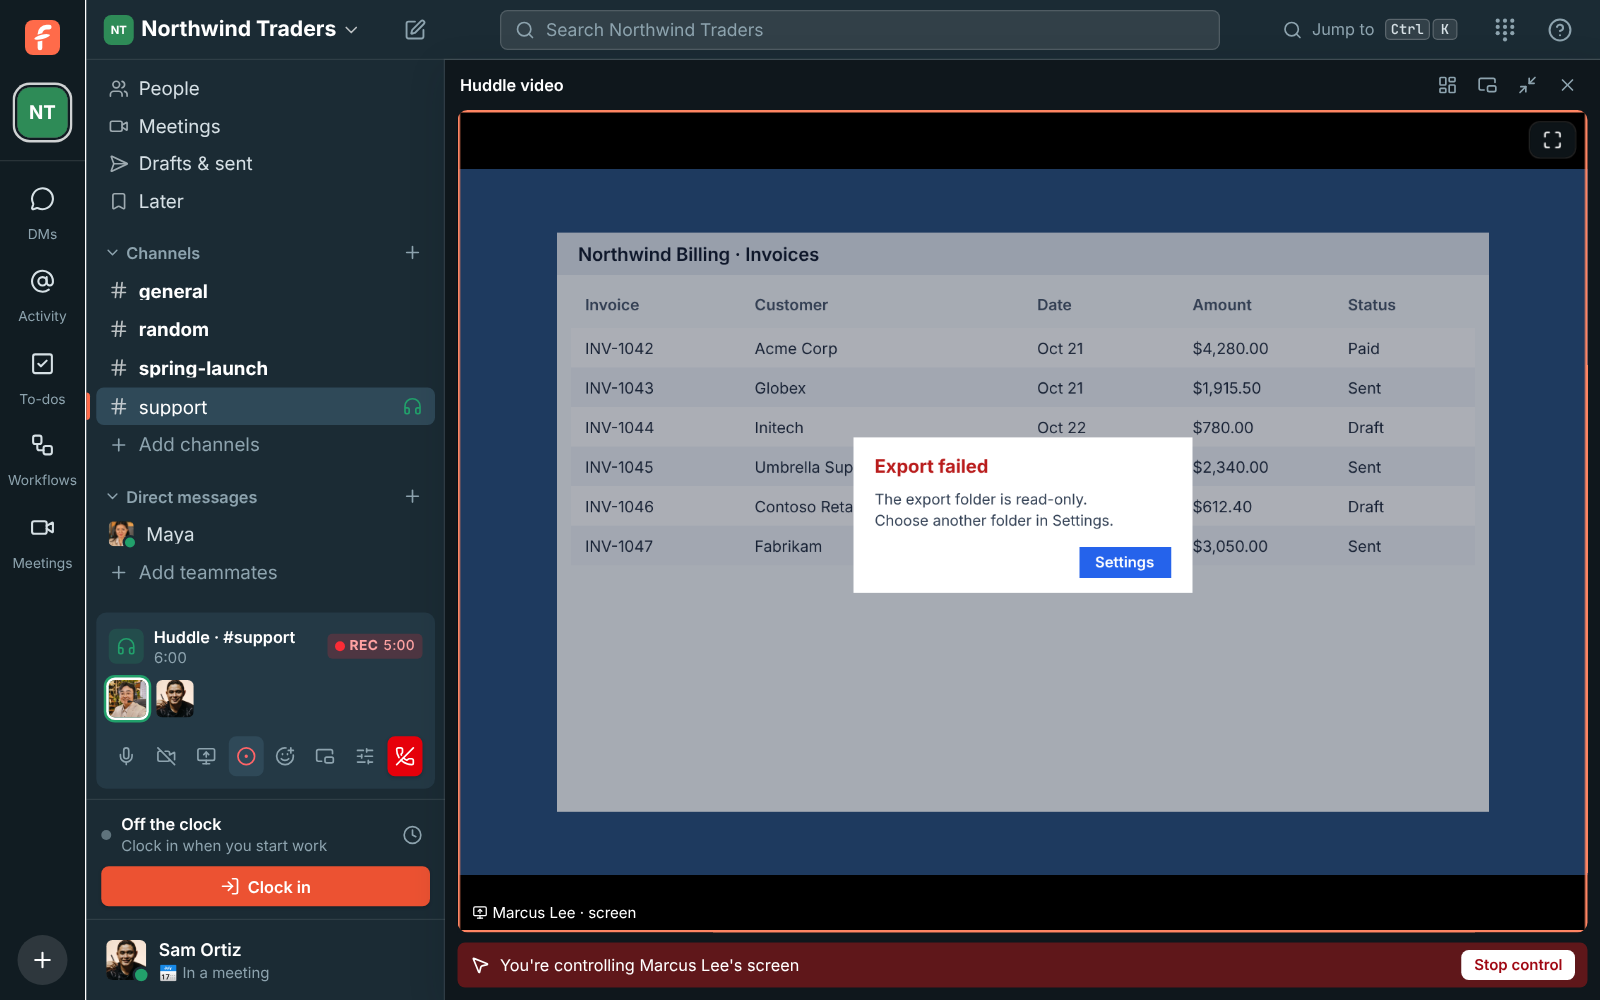The width and height of the screenshot is (1600, 1000).
Task: Leave the huddle with the red hang-up button
Action: coord(405,756)
